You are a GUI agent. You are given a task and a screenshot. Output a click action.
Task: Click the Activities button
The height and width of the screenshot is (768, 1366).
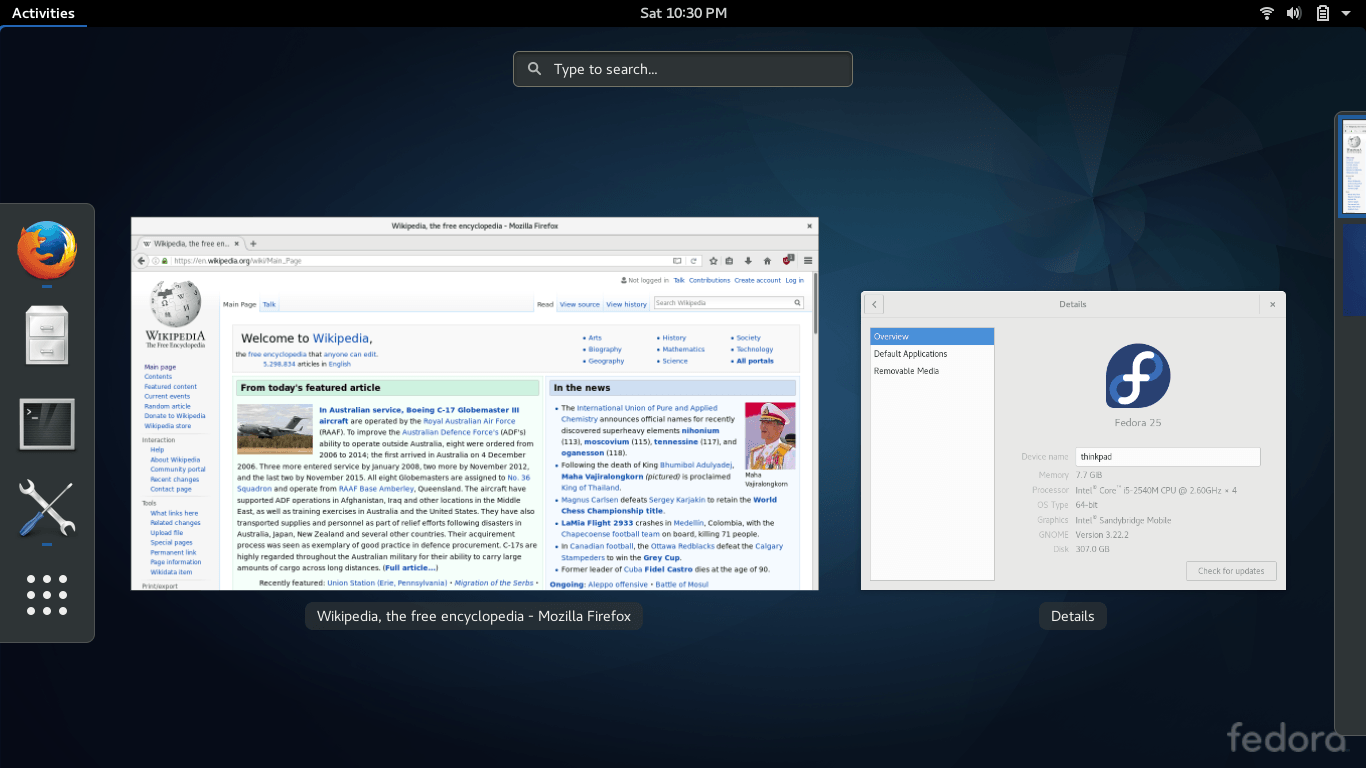pyautogui.click(x=43, y=13)
